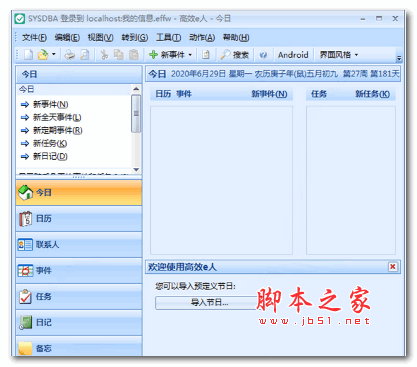Click the 联系人 contact card icon
Screen dimensions: 417x367
click(x=25, y=245)
